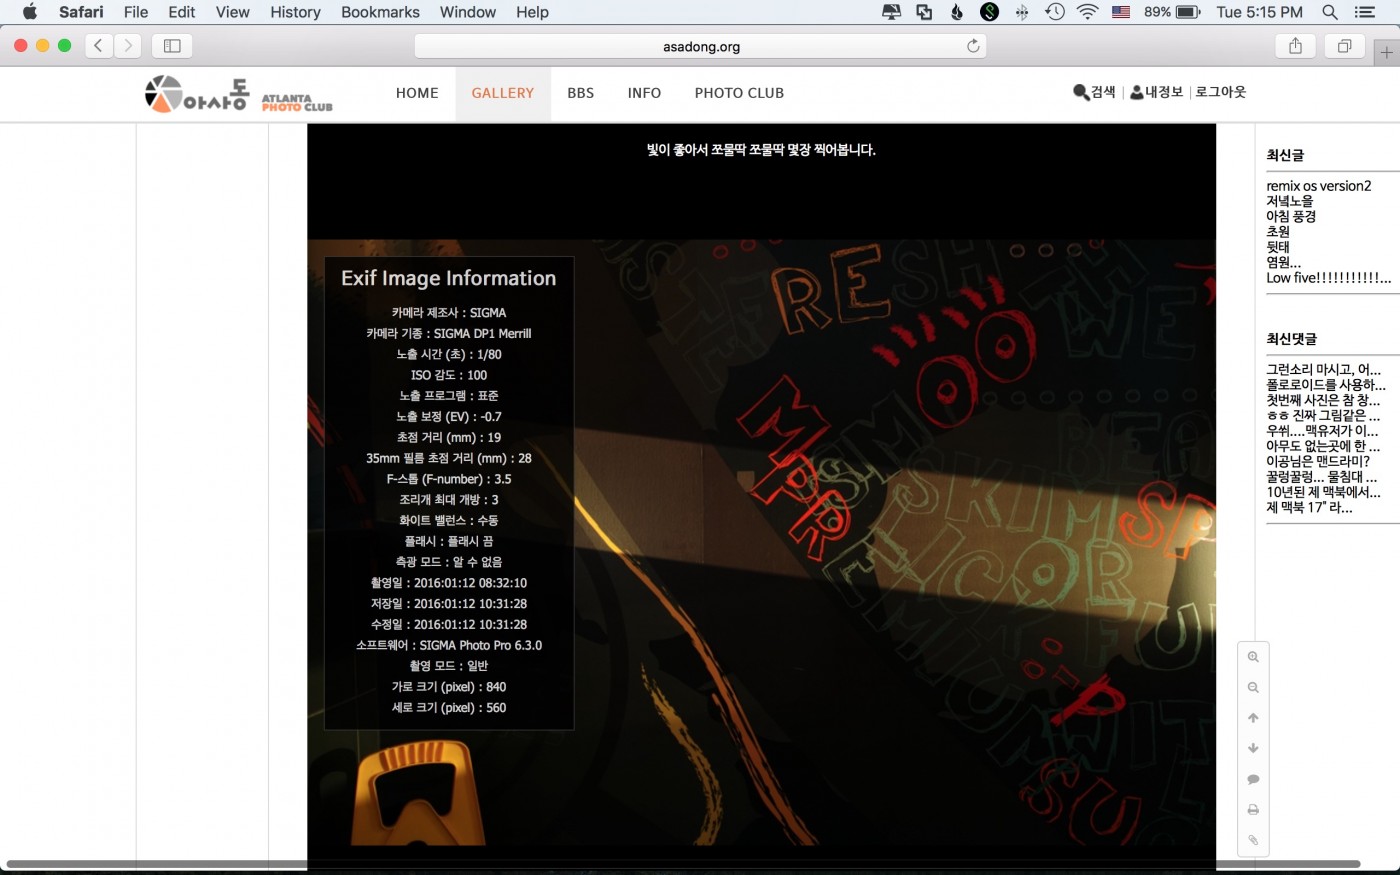The image size is (1400, 875).
Task: Open comments via speech bubble icon
Action: point(1253,779)
